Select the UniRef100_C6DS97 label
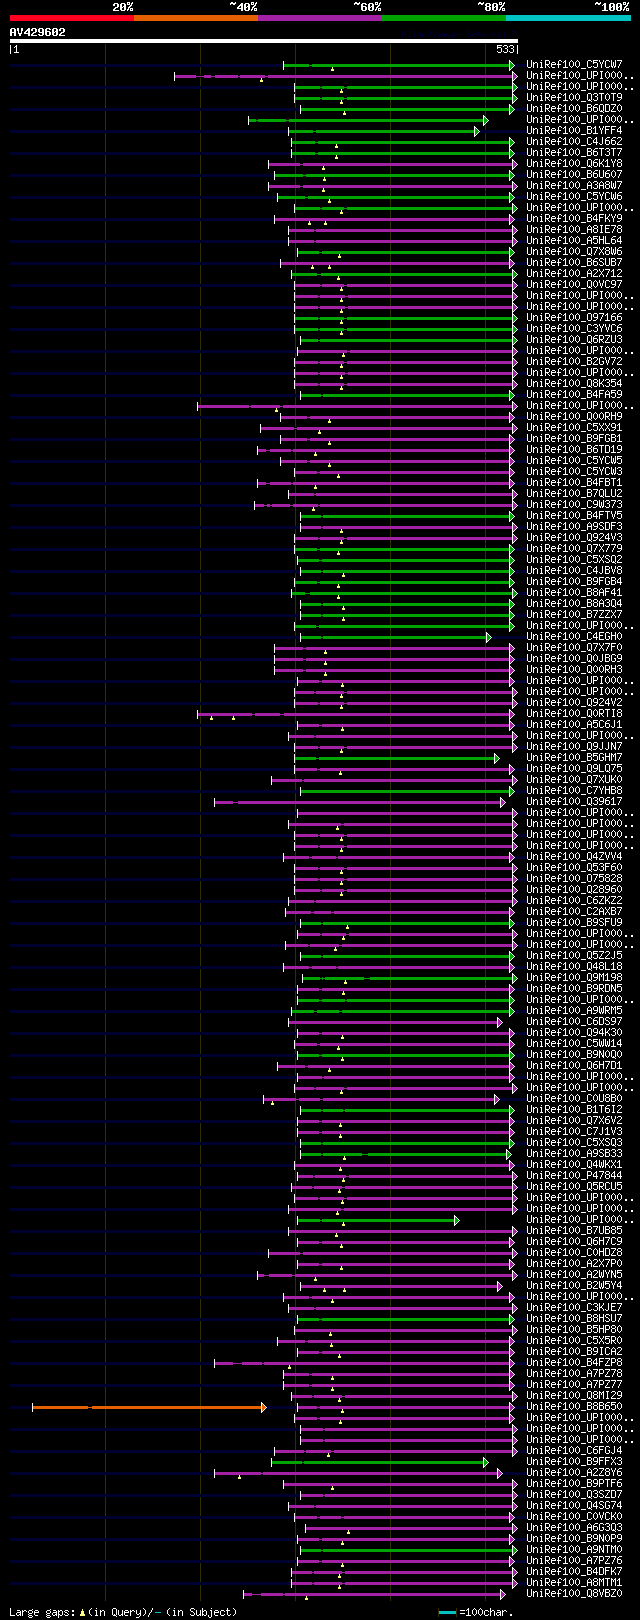This screenshot has width=640, height=1620. click(x=574, y=1021)
